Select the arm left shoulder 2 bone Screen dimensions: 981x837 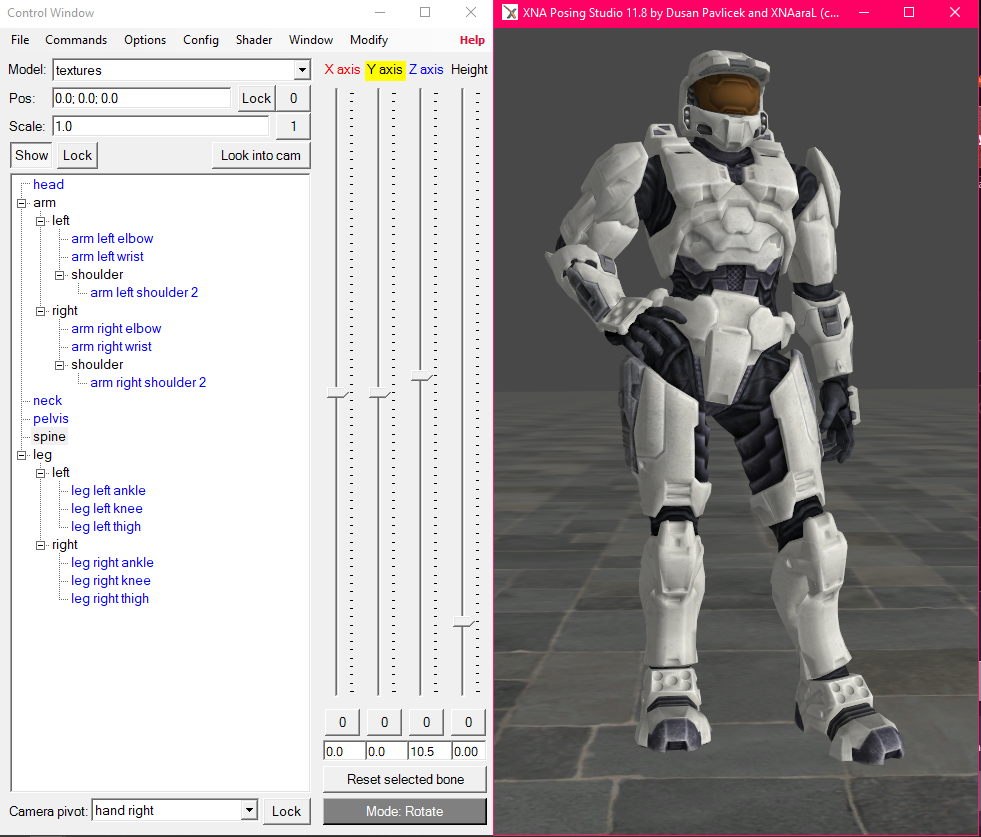(144, 293)
